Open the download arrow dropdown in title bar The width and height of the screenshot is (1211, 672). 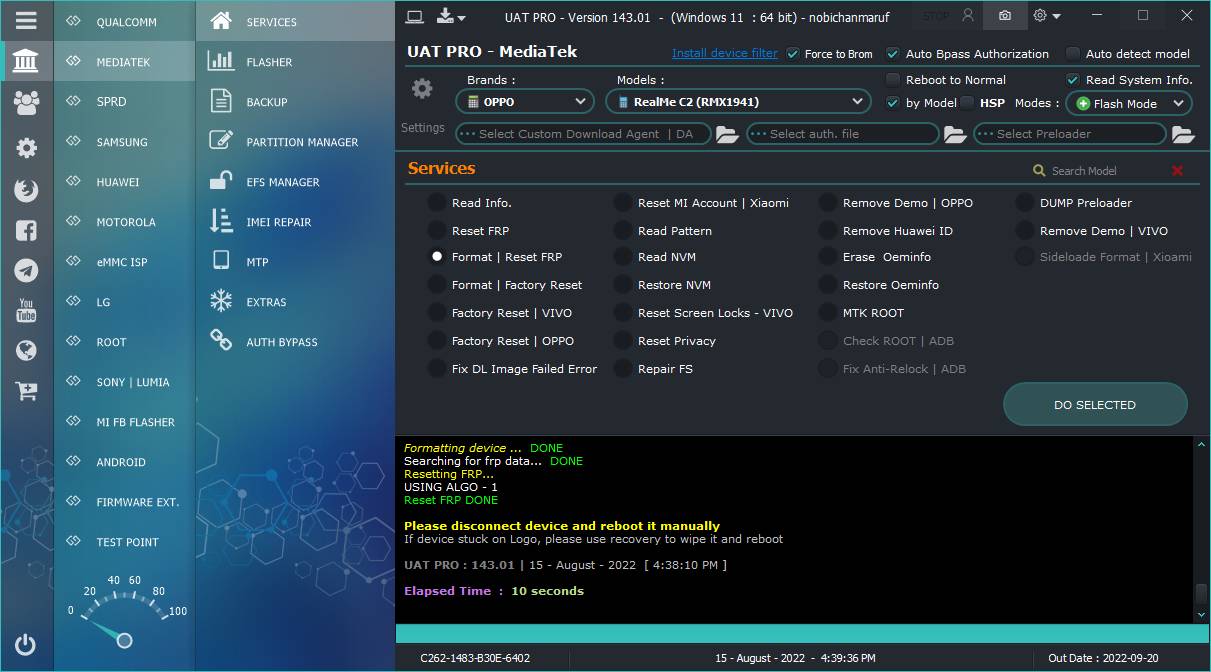[452, 16]
